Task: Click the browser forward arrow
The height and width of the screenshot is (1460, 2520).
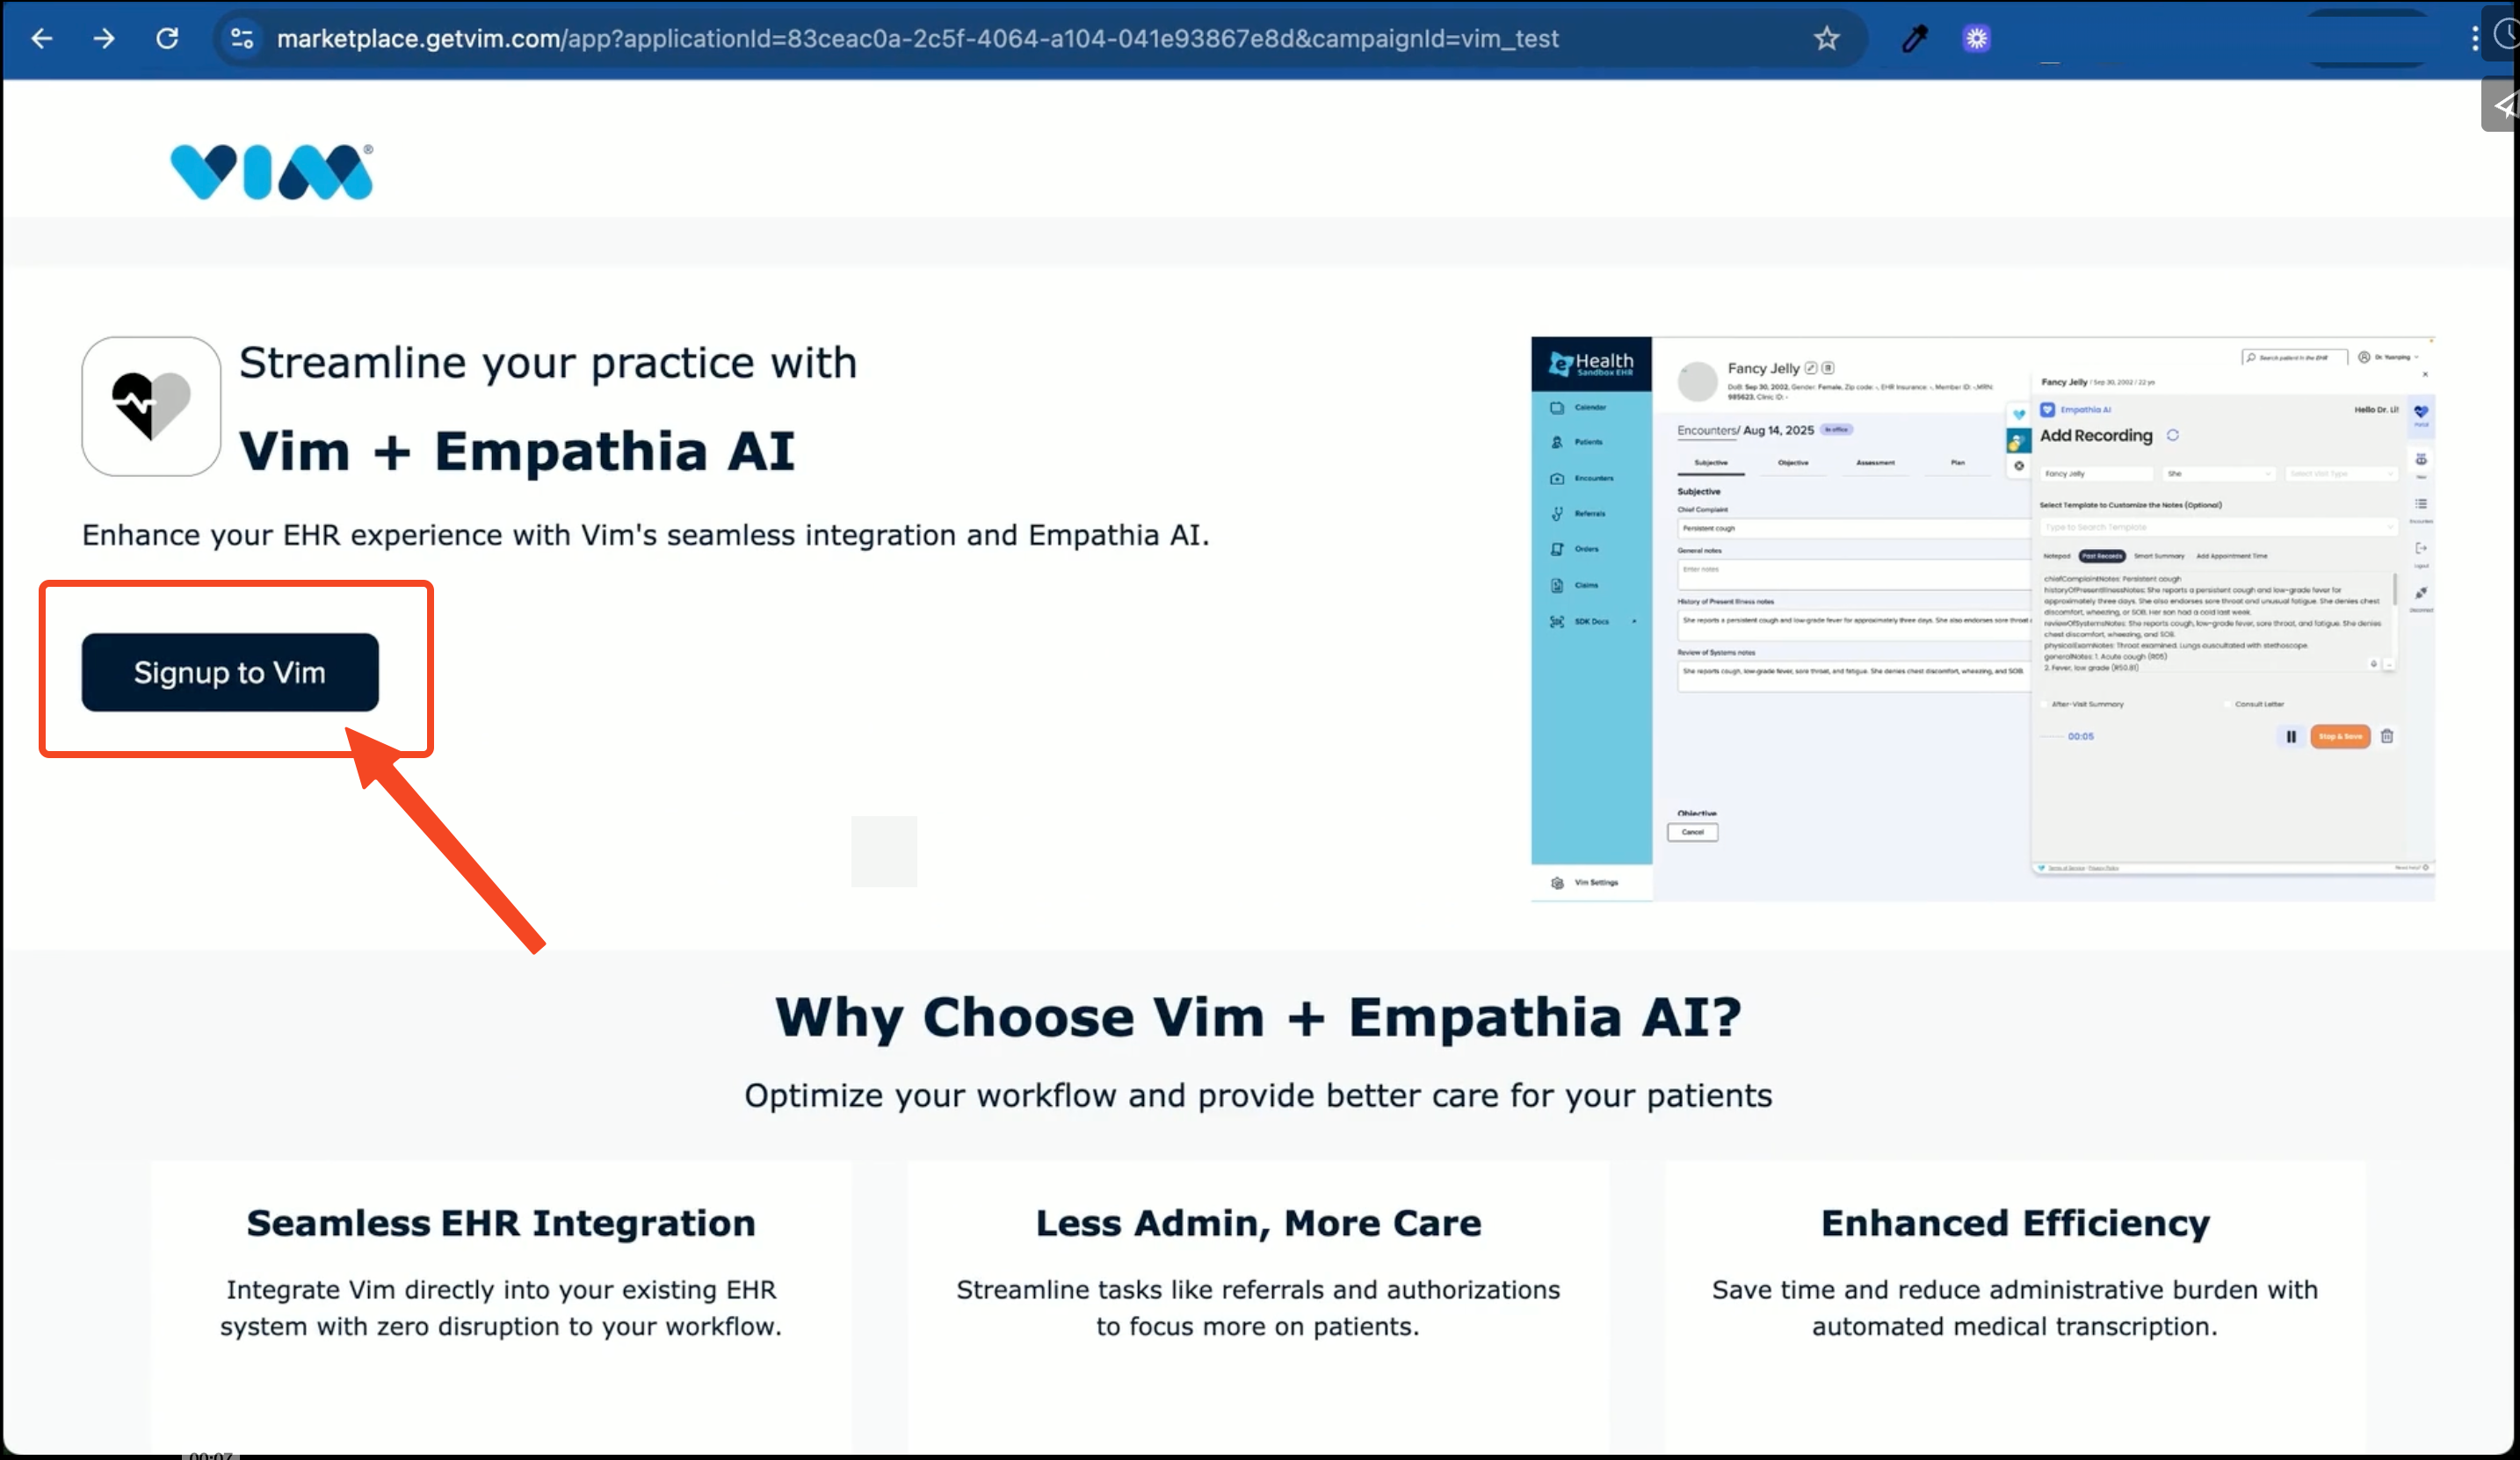Action: 104,38
